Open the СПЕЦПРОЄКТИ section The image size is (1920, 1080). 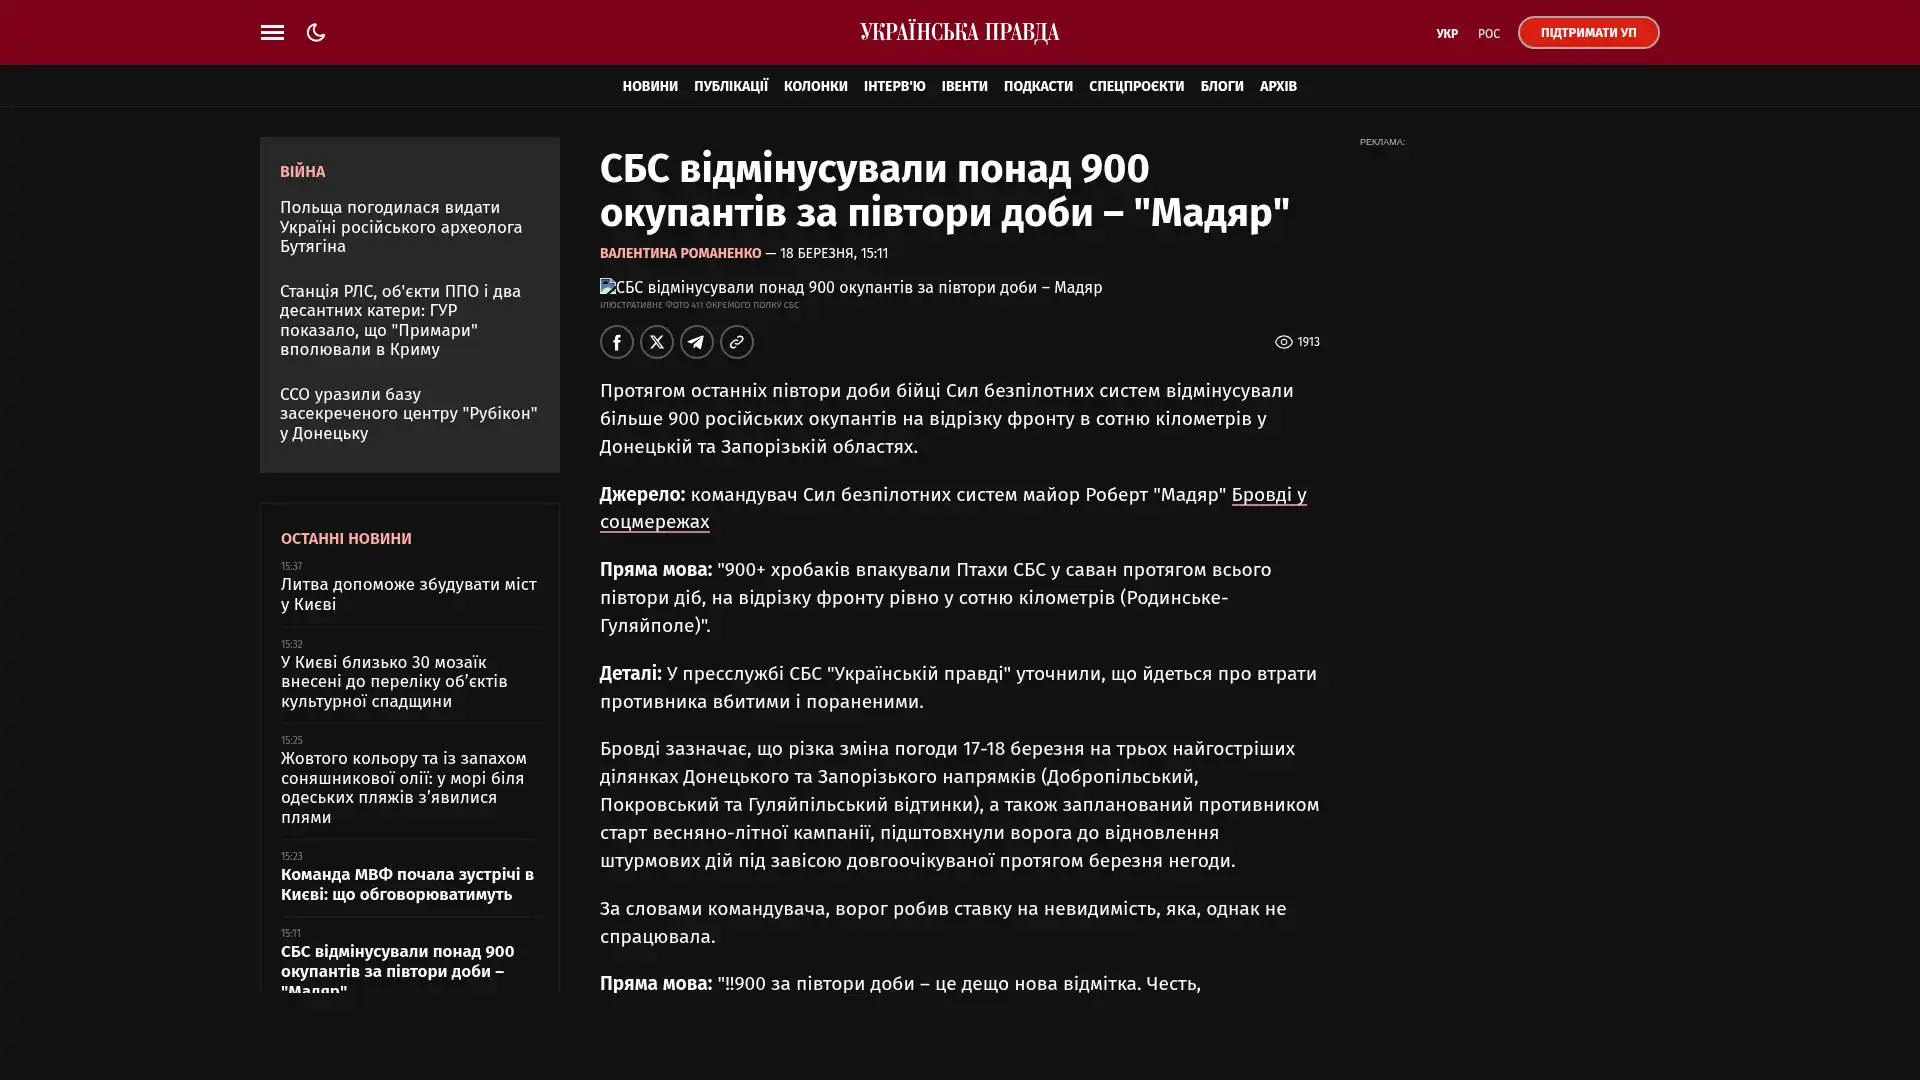[x=1136, y=87]
